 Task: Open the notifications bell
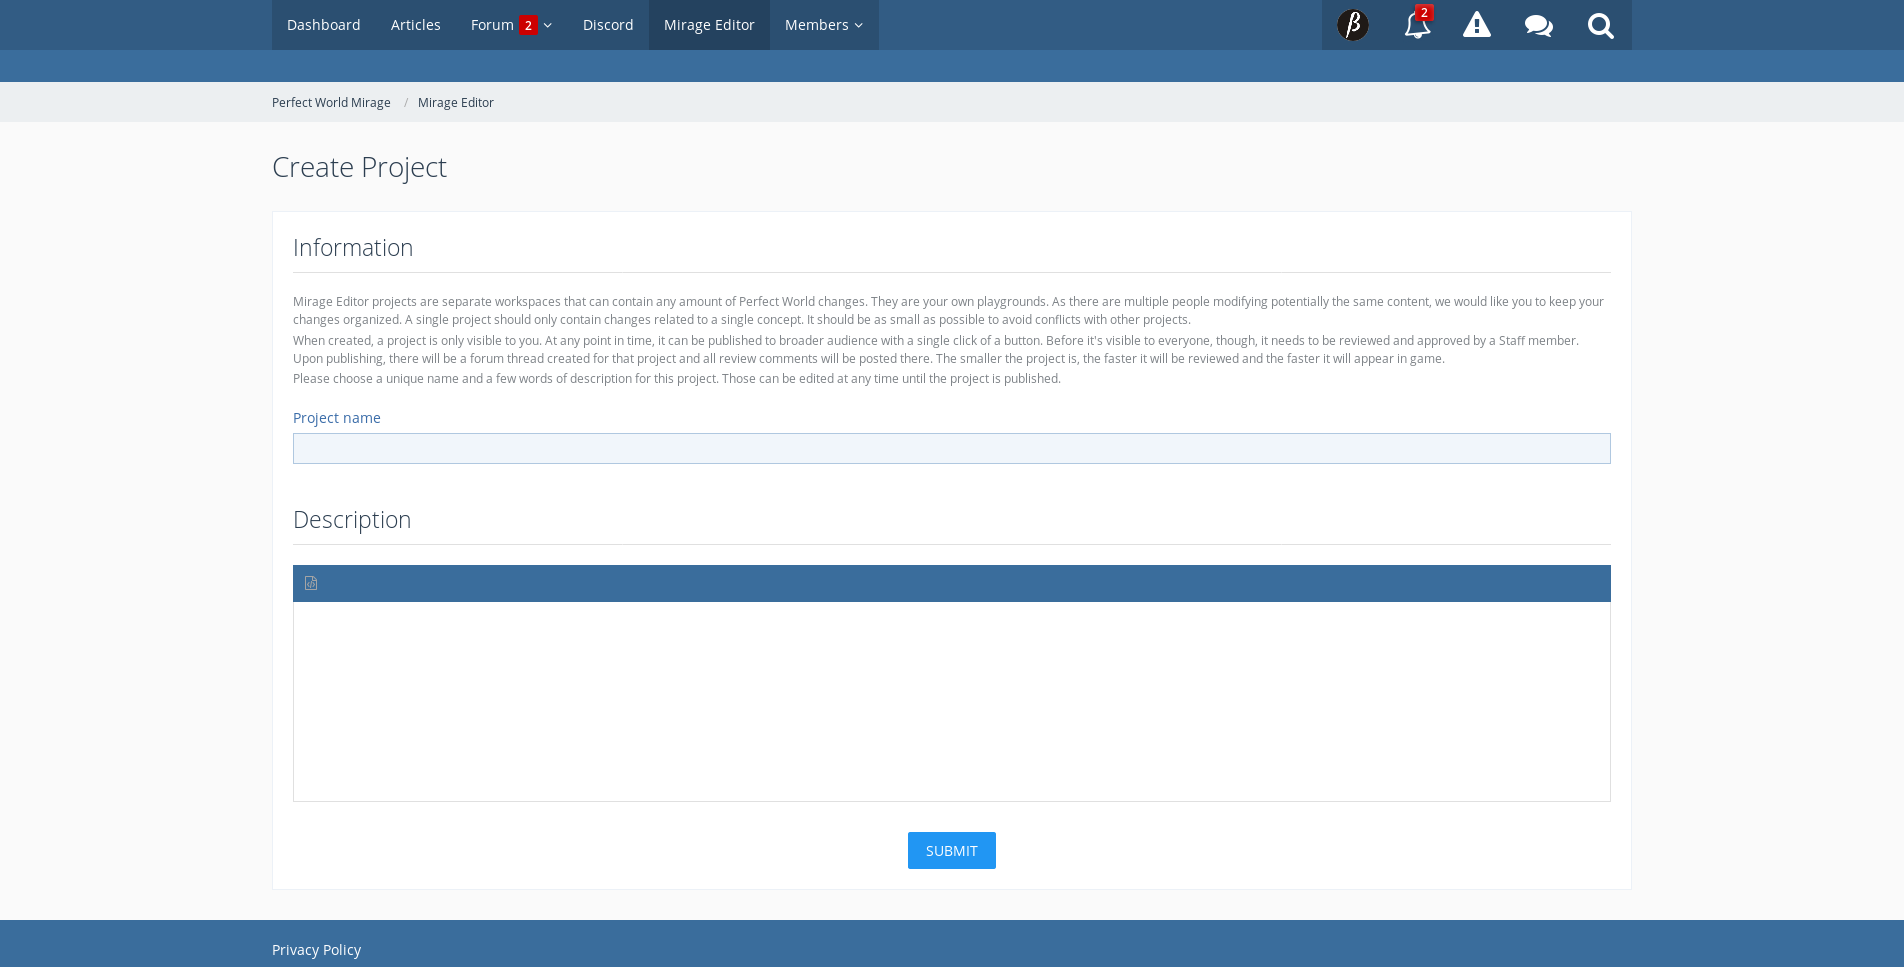coord(1416,25)
